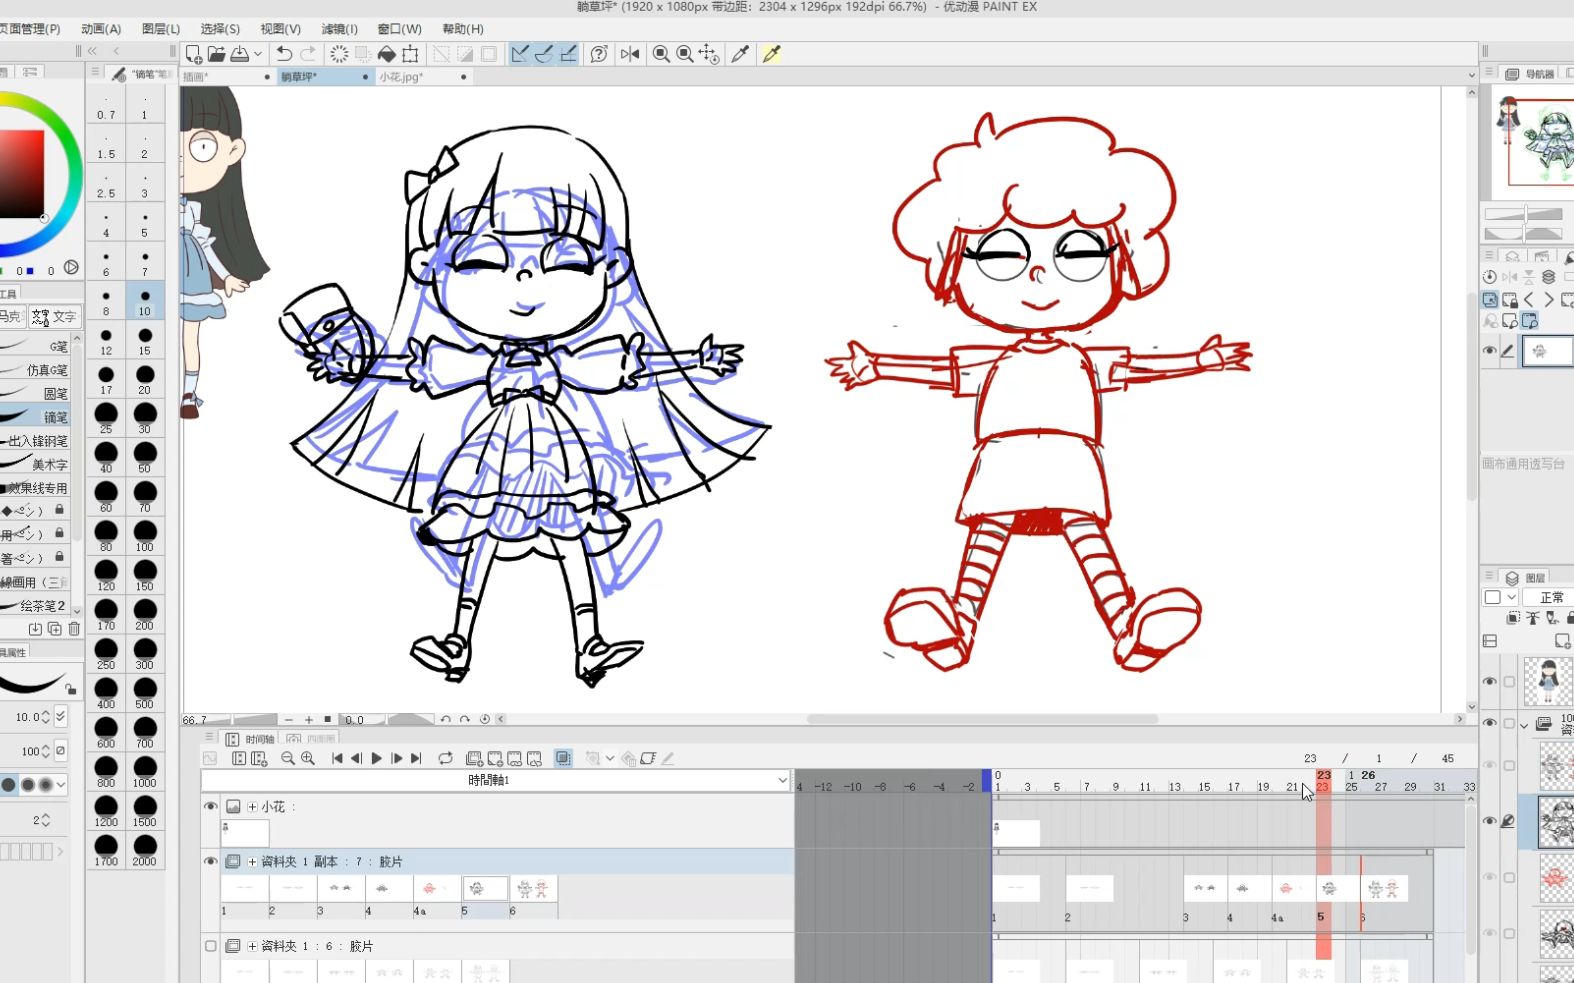The height and width of the screenshot is (983, 1574).
Task: Create a new canvas from the toolbar
Action: (194, 54)
